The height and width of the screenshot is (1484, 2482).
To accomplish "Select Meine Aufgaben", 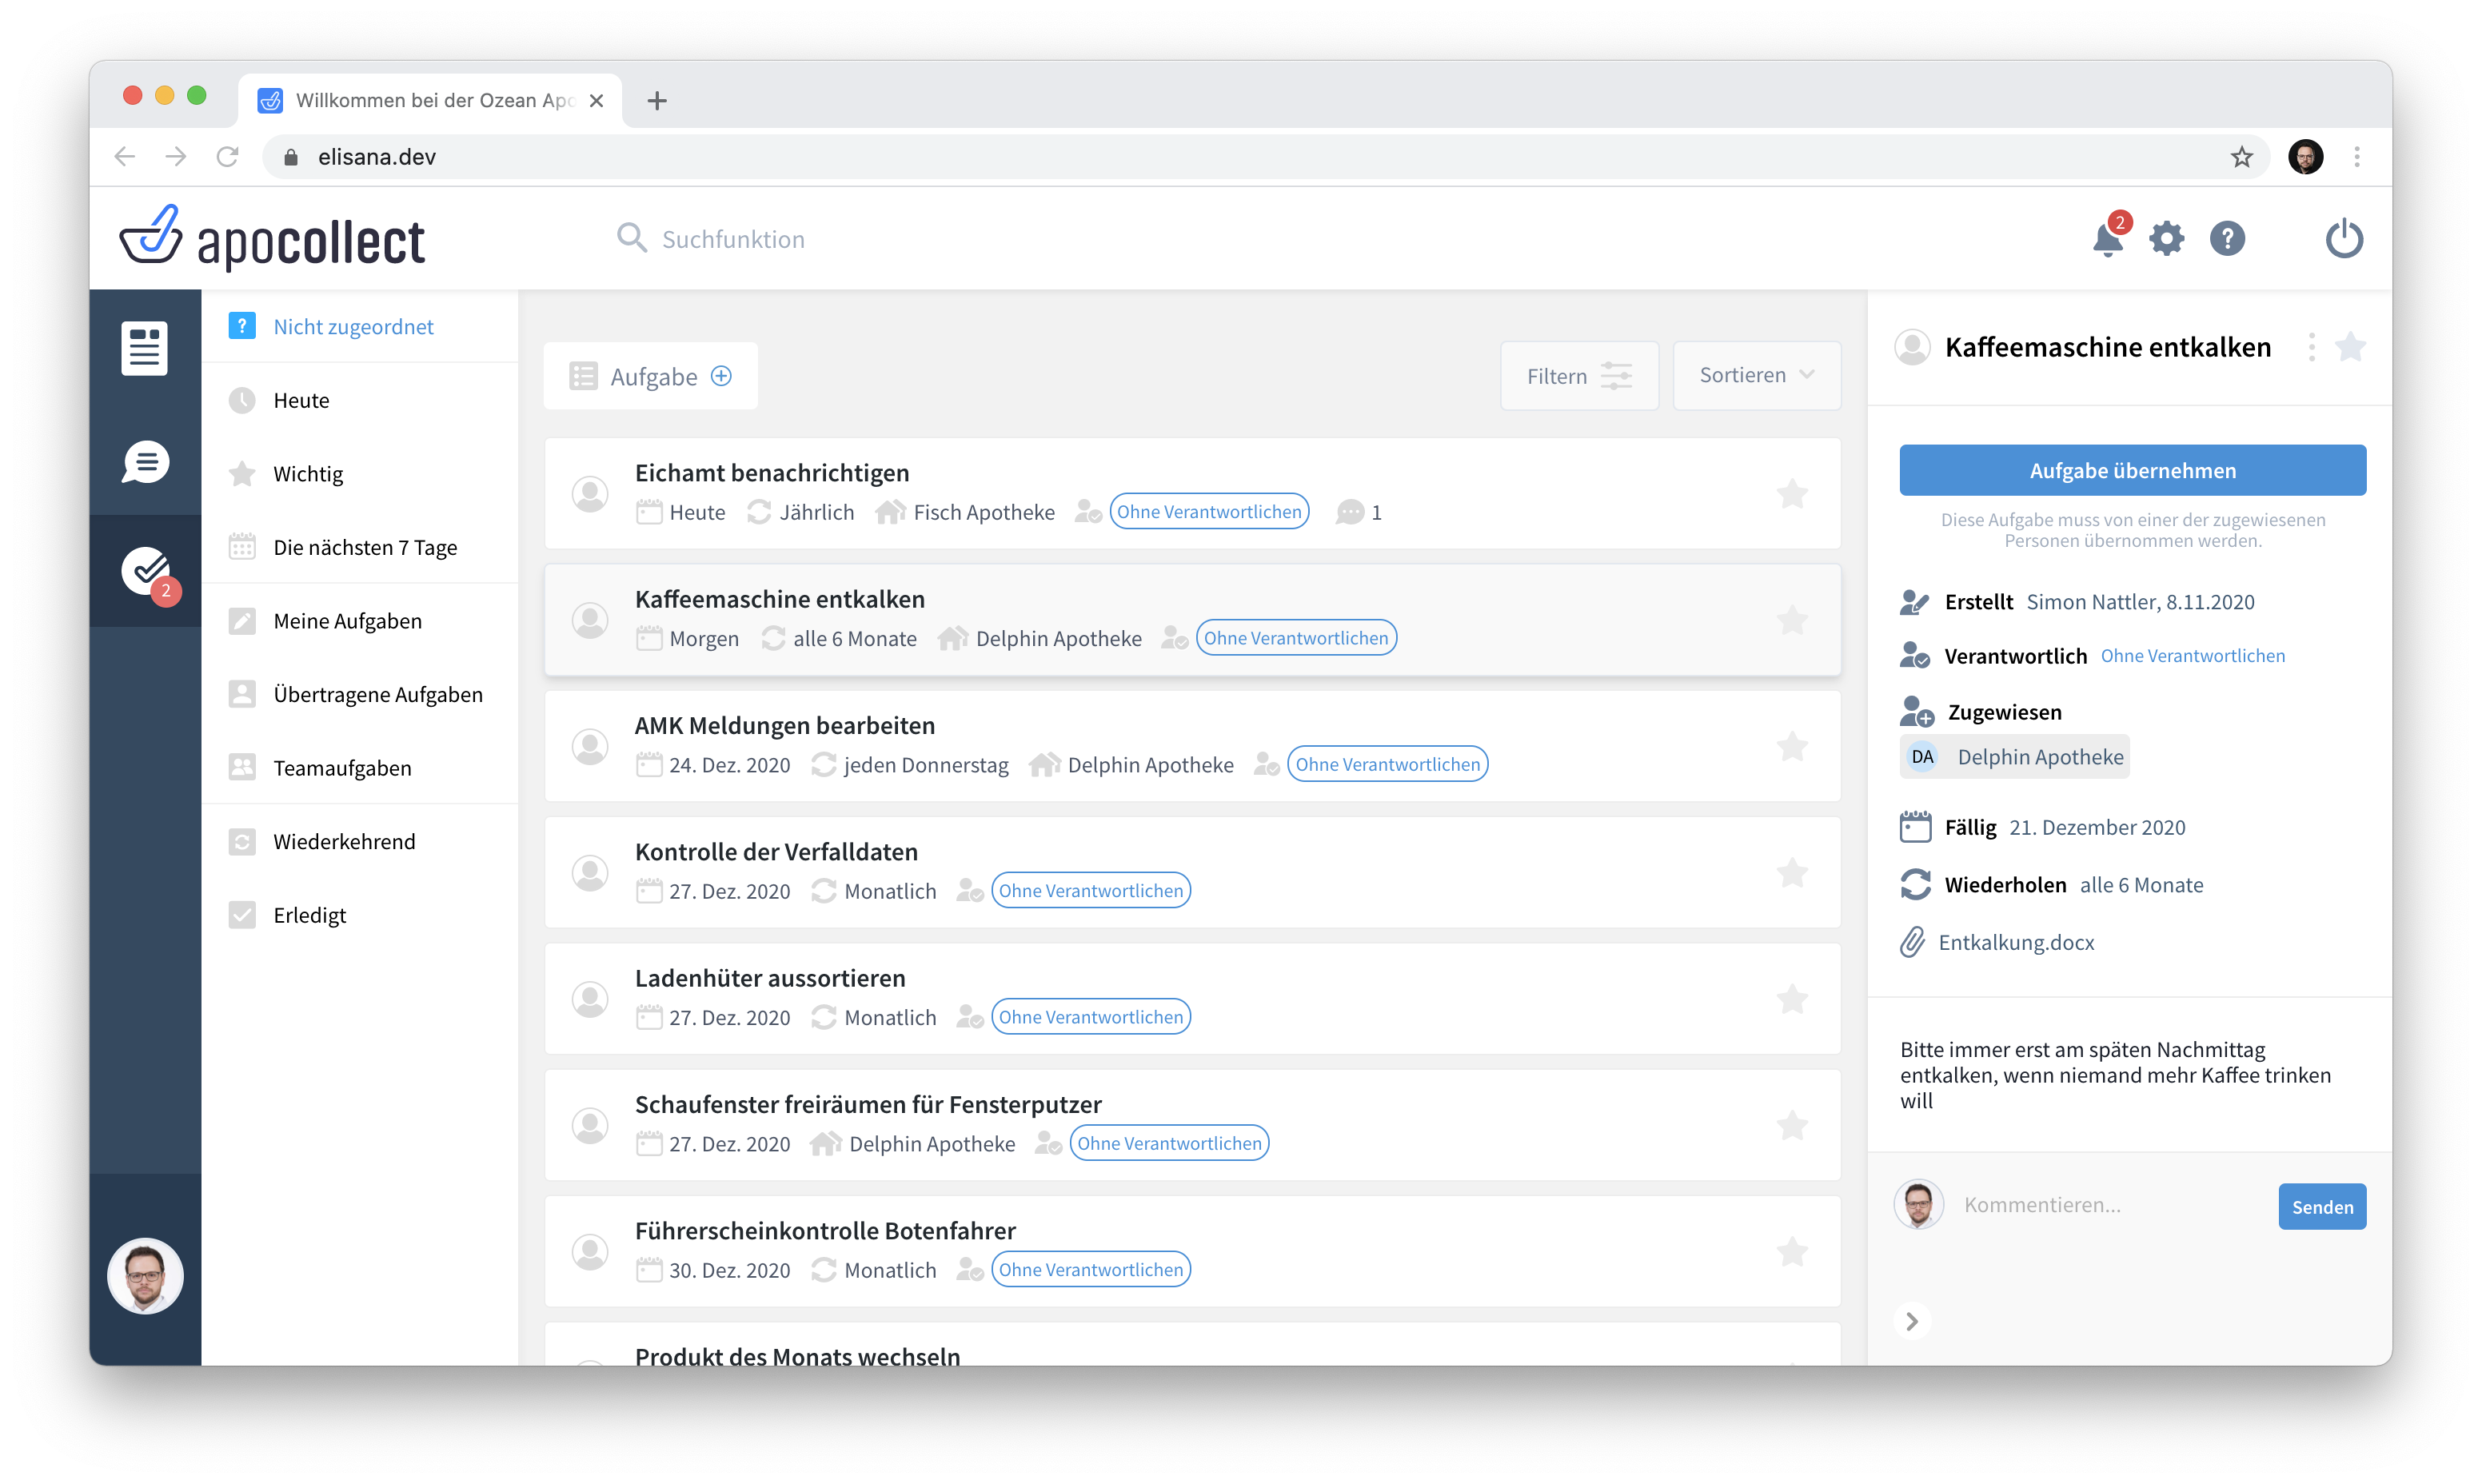I will tap(347, 621).
